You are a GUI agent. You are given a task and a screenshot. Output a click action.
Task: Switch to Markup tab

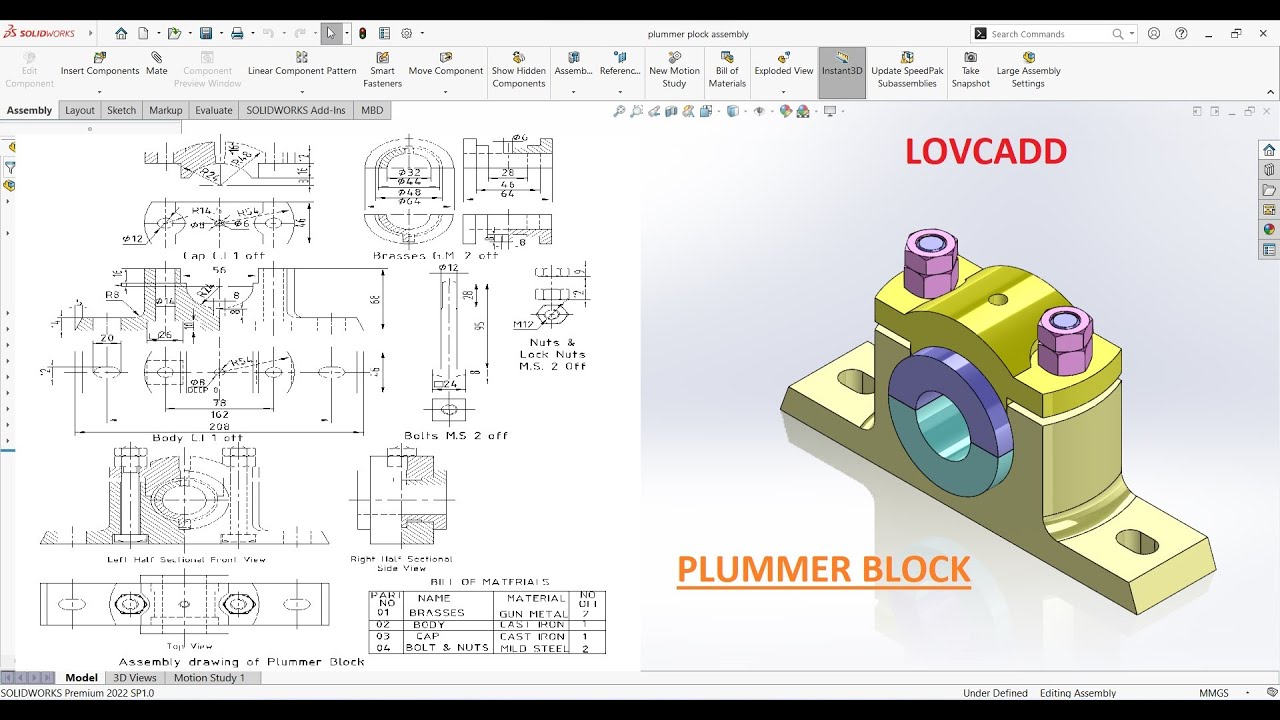[x=166, y=110]
